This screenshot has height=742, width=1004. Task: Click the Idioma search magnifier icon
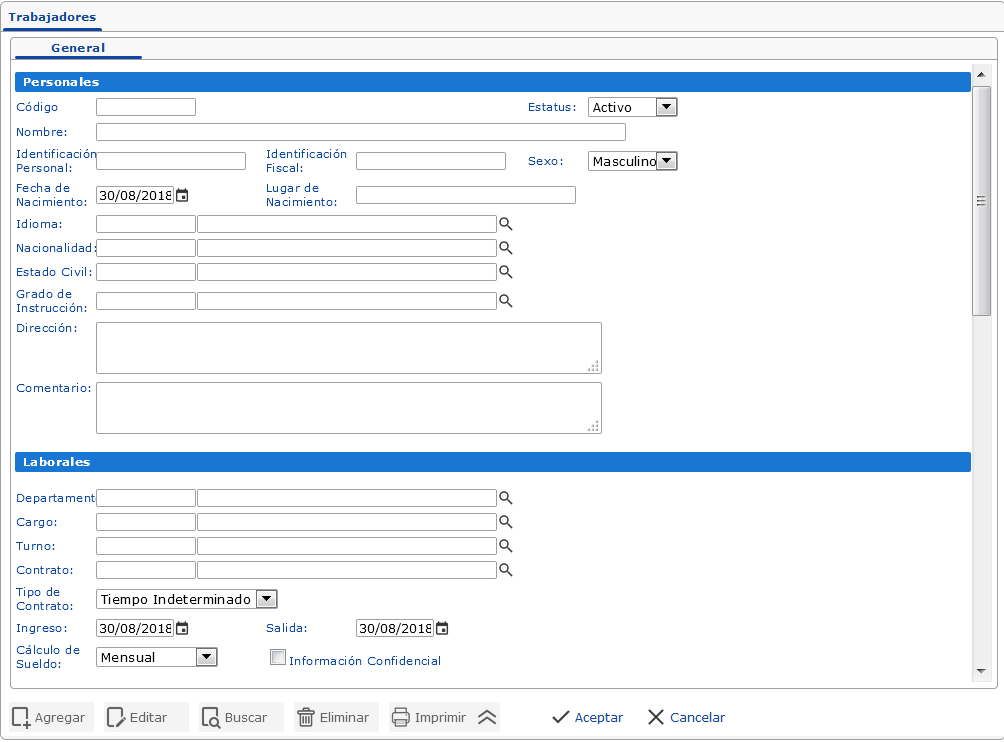pyautogui.click(x=506, y=224)
